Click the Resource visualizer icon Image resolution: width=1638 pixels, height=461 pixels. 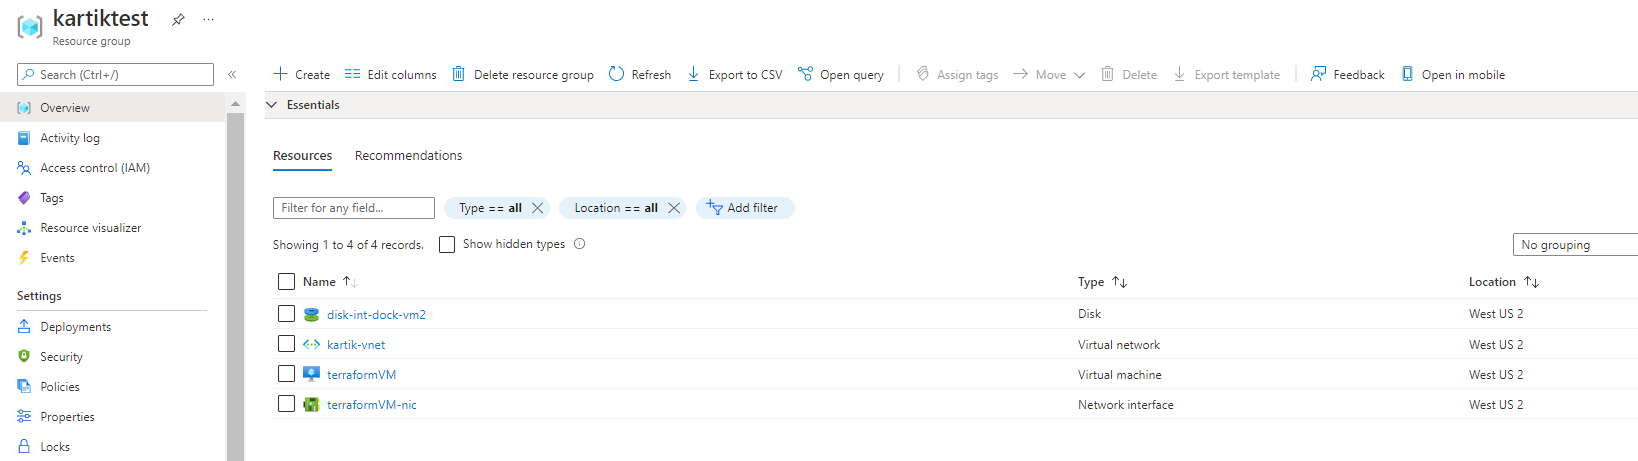pyautogui.click(x=24, y=228)
